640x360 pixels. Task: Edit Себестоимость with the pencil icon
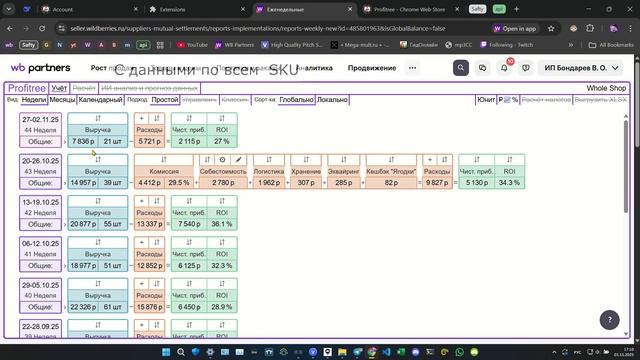tap(239, 160)
